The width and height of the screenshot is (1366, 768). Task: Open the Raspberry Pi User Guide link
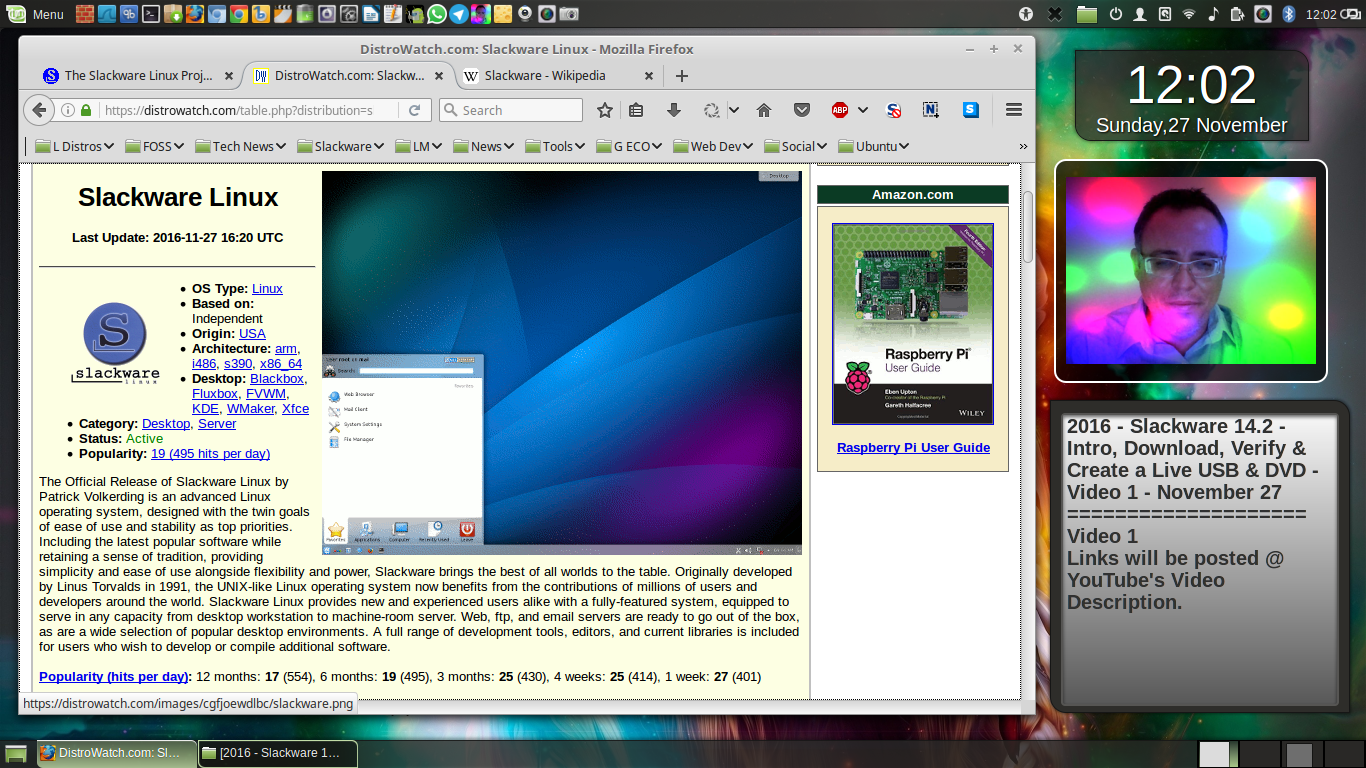pyautogui.click(x=912, y=447)
